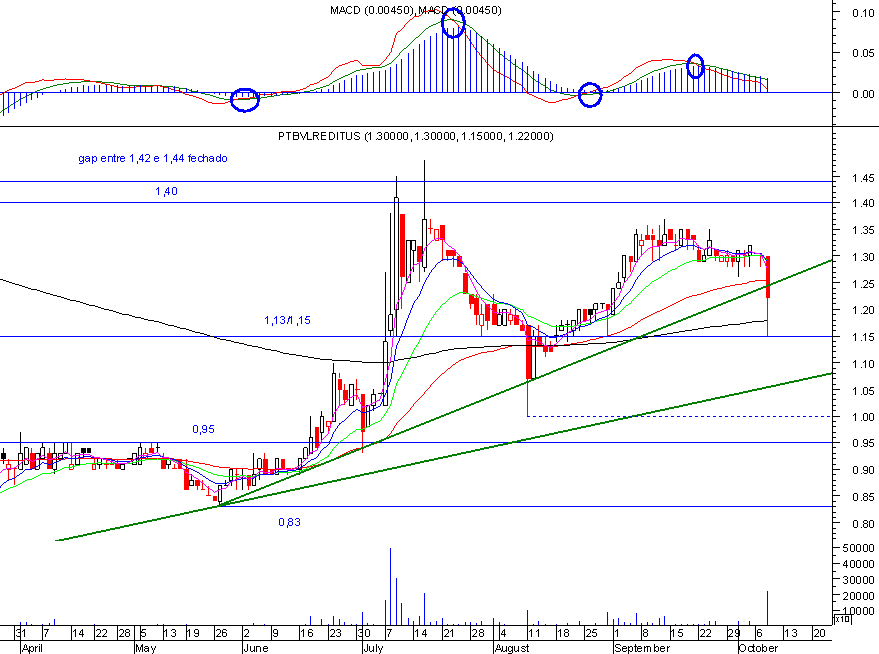Screen dimensions: 879x654
Task: Click the 1.20 price axis label
Action: coord(863,310)
